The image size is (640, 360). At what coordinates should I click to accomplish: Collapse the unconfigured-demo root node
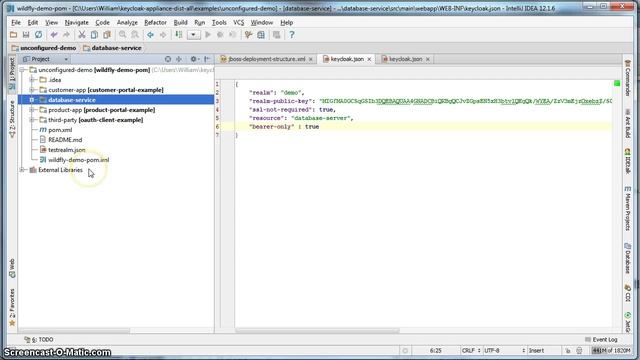point(22,70)
